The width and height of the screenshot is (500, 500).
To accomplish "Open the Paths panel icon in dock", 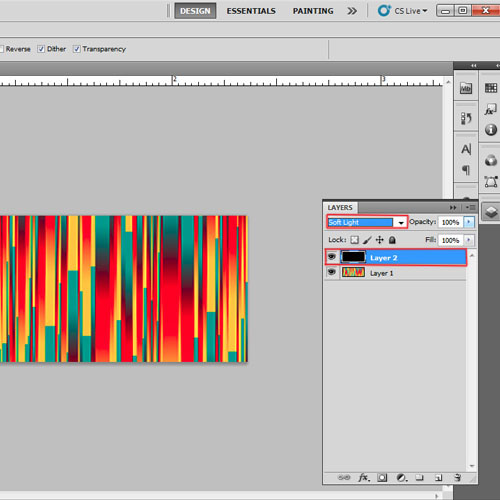I will pos(491,182).
